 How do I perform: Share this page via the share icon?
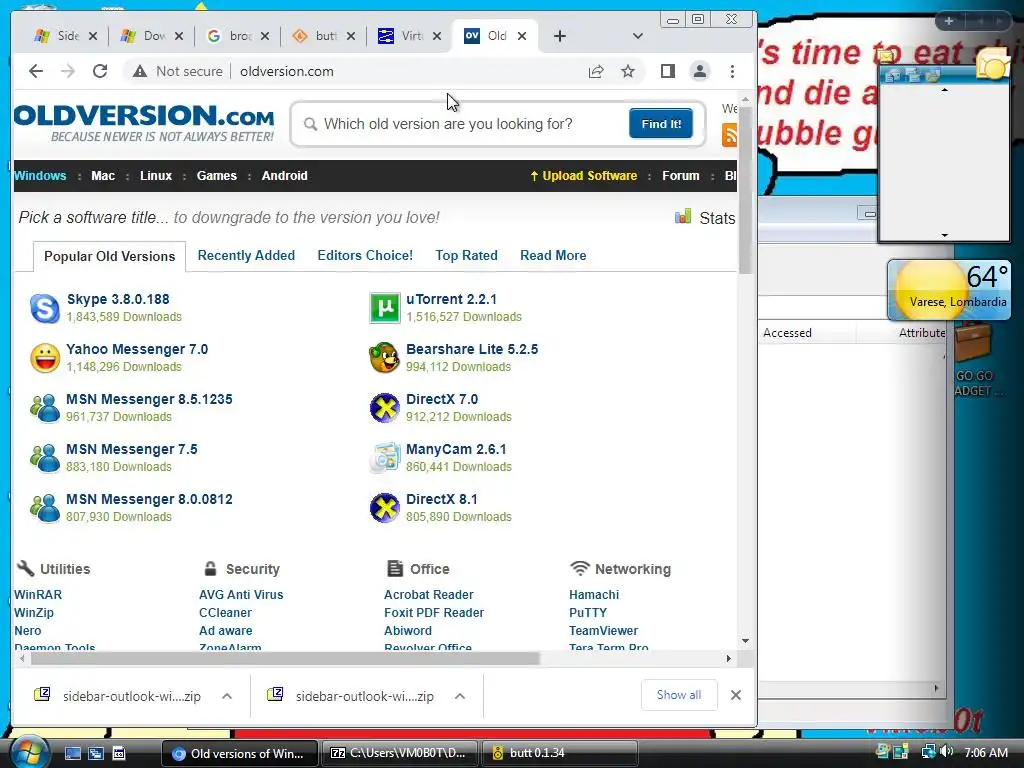(596, 71)
